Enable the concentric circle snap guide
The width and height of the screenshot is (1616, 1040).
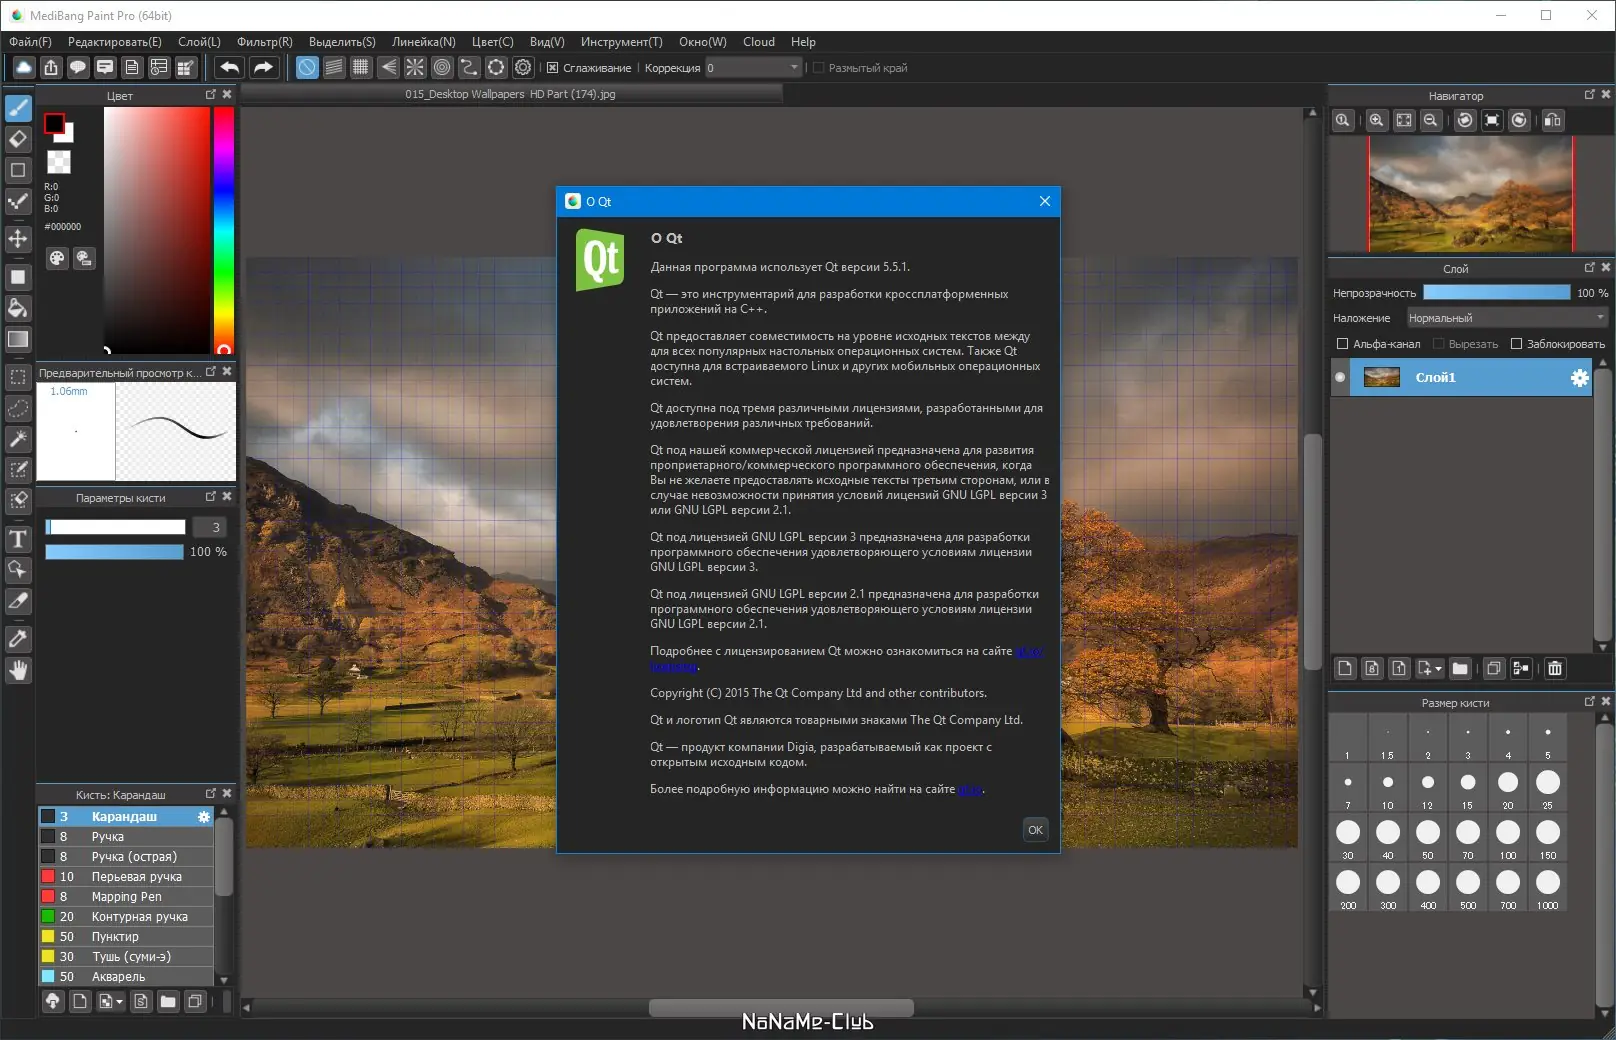442,67
